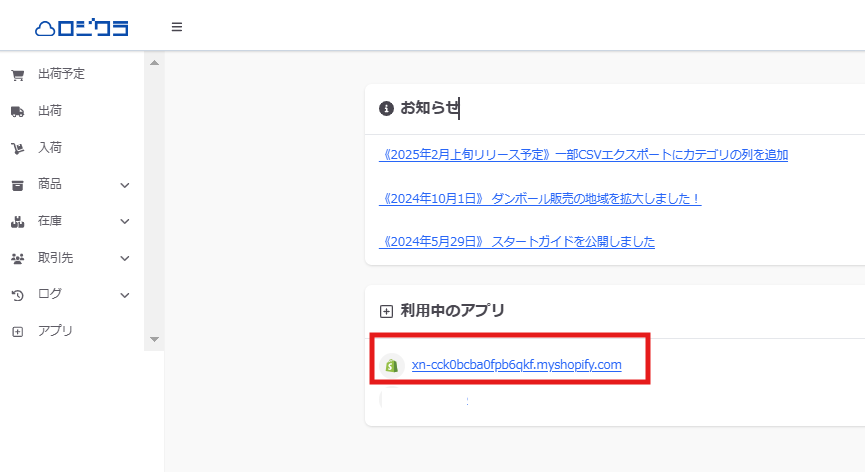The height and width of the screenshot is (472, 865).
Task: Expand the 商品 submenu chevron
Action: 125,185
